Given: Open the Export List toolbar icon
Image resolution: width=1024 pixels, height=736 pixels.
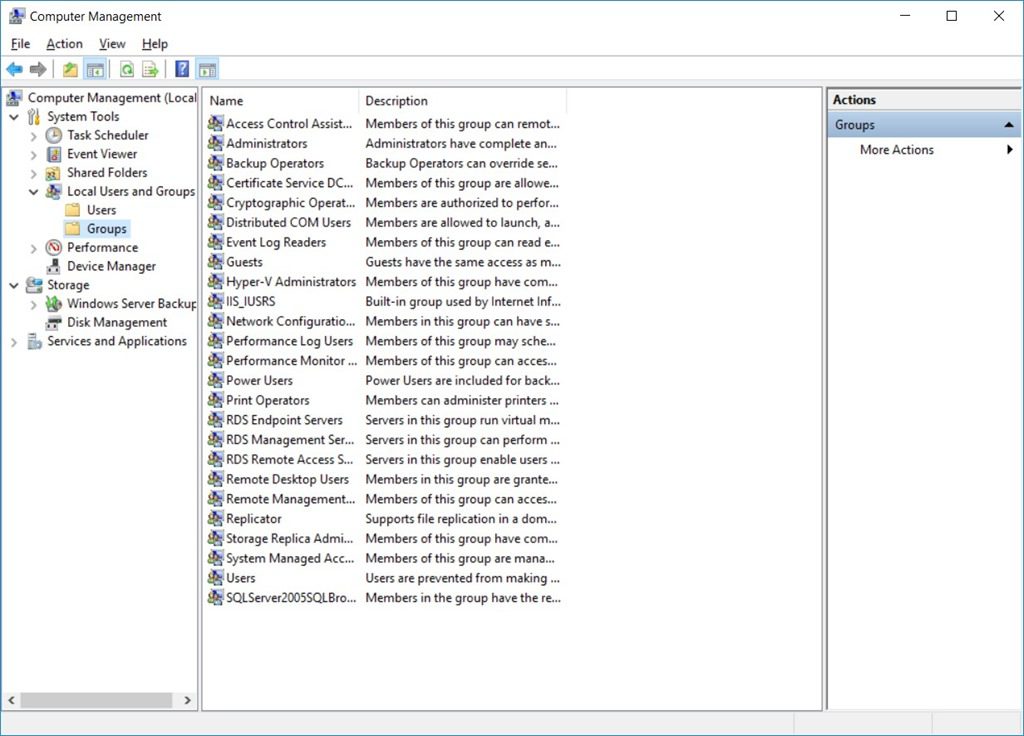Looking at the screenshot, I should 148,69.
